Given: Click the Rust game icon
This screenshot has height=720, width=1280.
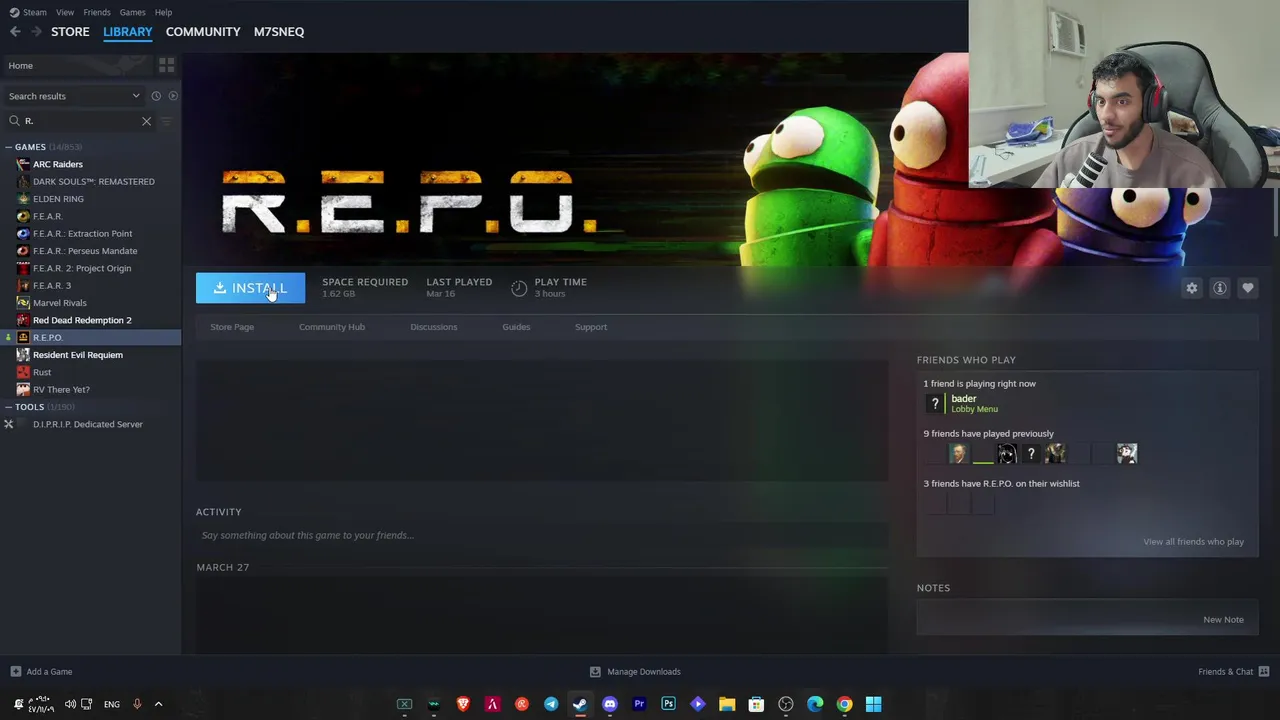Looking at the screenshot, I should 23,372.
